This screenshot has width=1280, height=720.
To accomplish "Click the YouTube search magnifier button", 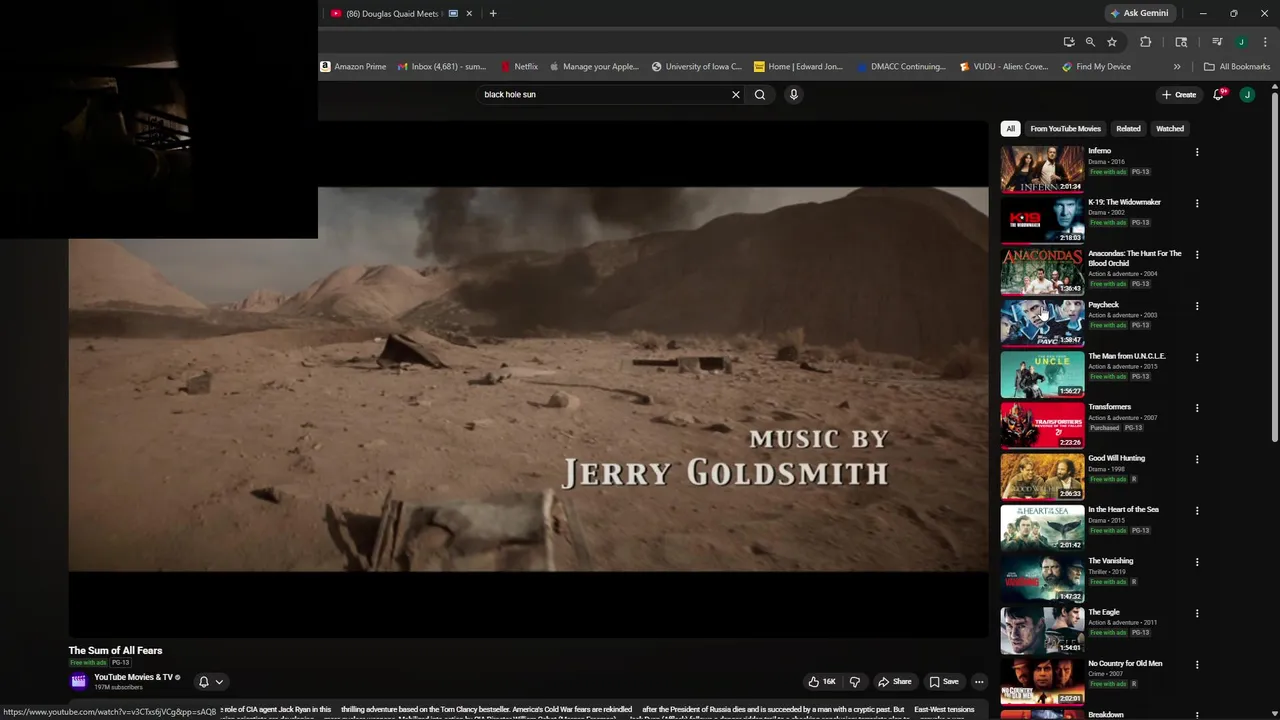I will click(760, 95).
